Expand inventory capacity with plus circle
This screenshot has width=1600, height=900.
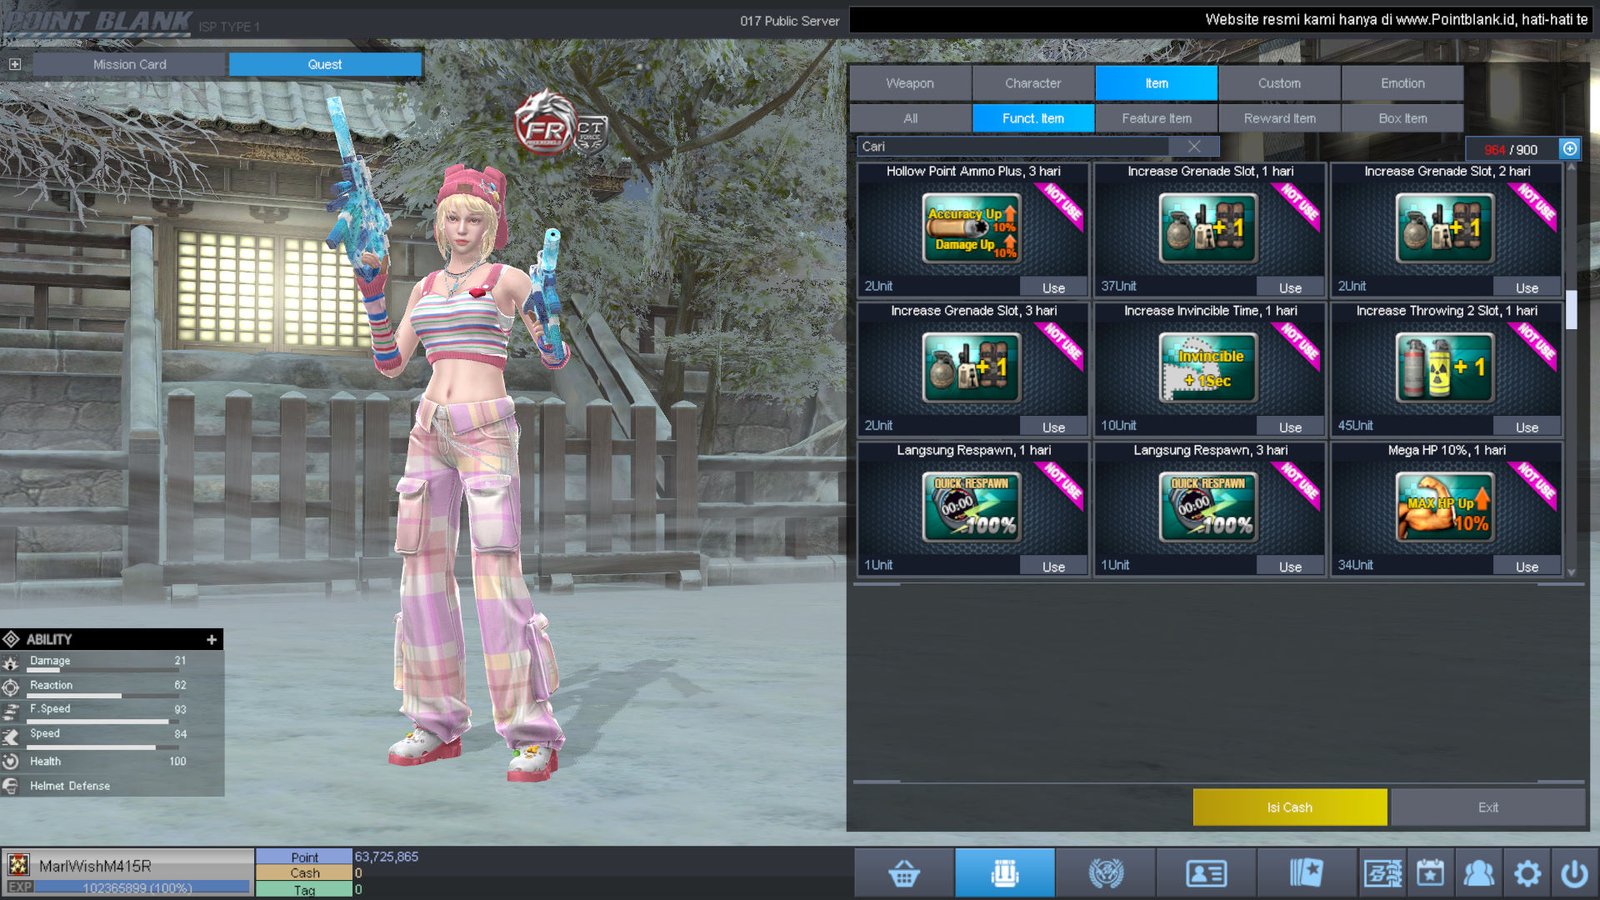(1570, 149)
